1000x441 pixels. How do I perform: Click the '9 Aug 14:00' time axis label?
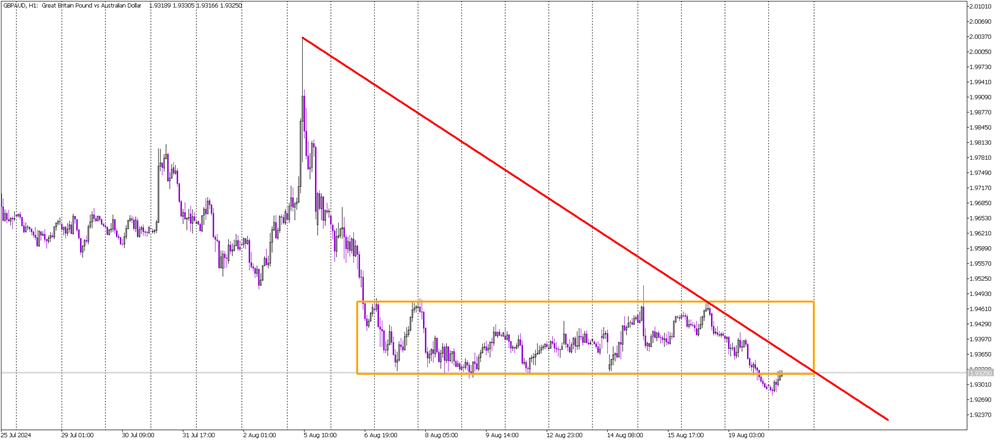coord(503,436)
